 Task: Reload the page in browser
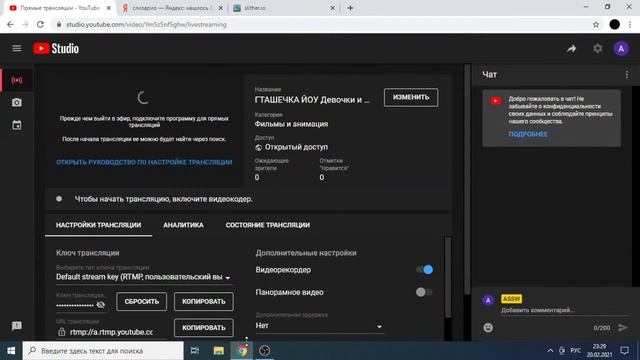tap(40, 24)
